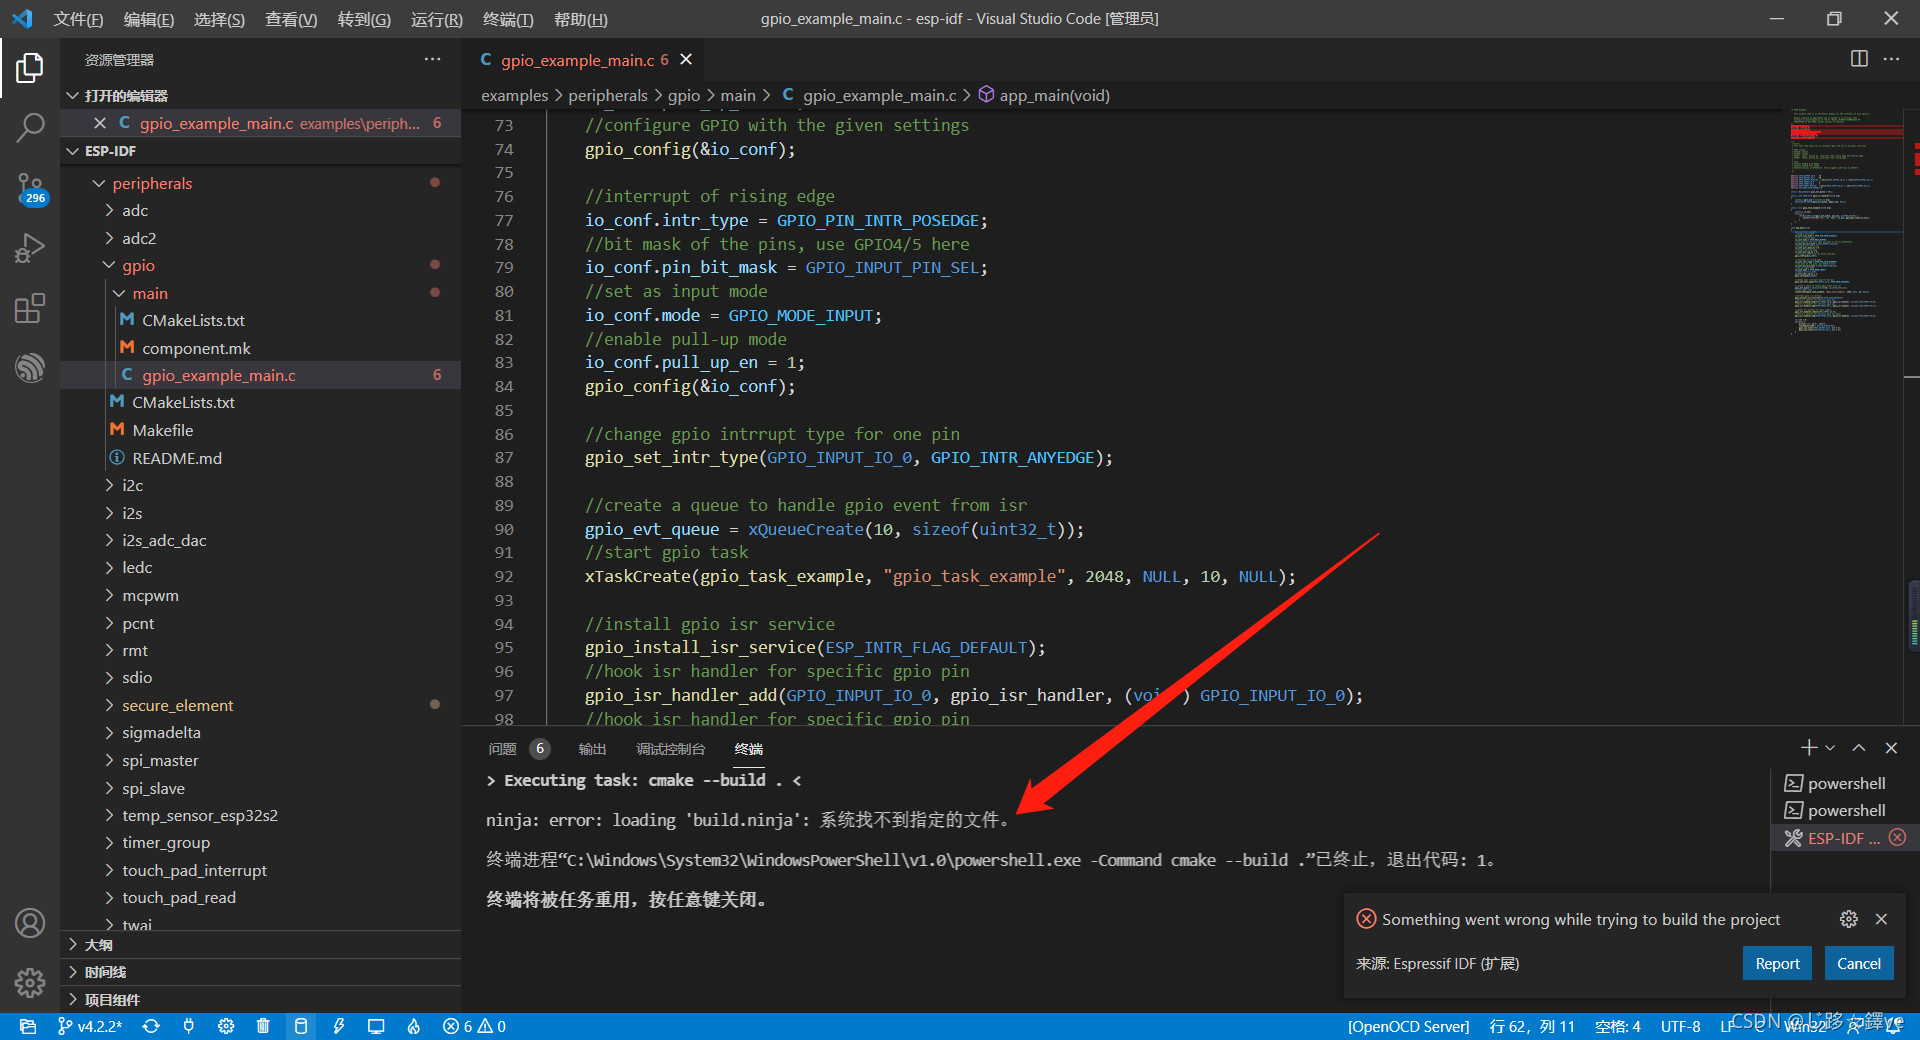Maximize the terminal panel size

pos(1859,748)
